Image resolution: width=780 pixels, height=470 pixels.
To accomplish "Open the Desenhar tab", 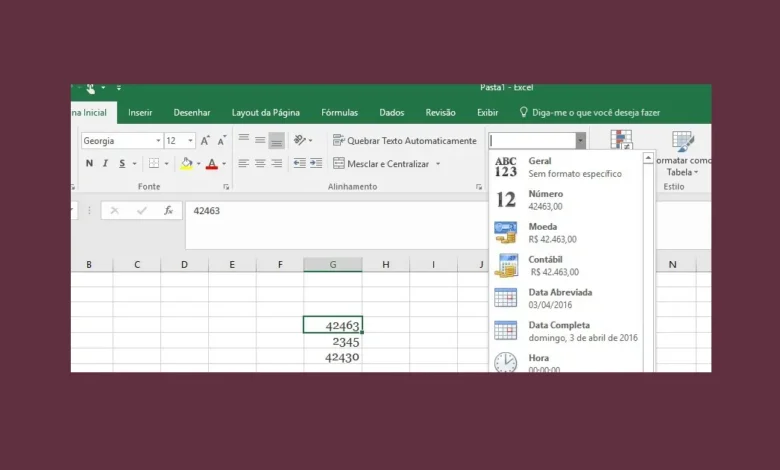I will [x=192, y=112].
